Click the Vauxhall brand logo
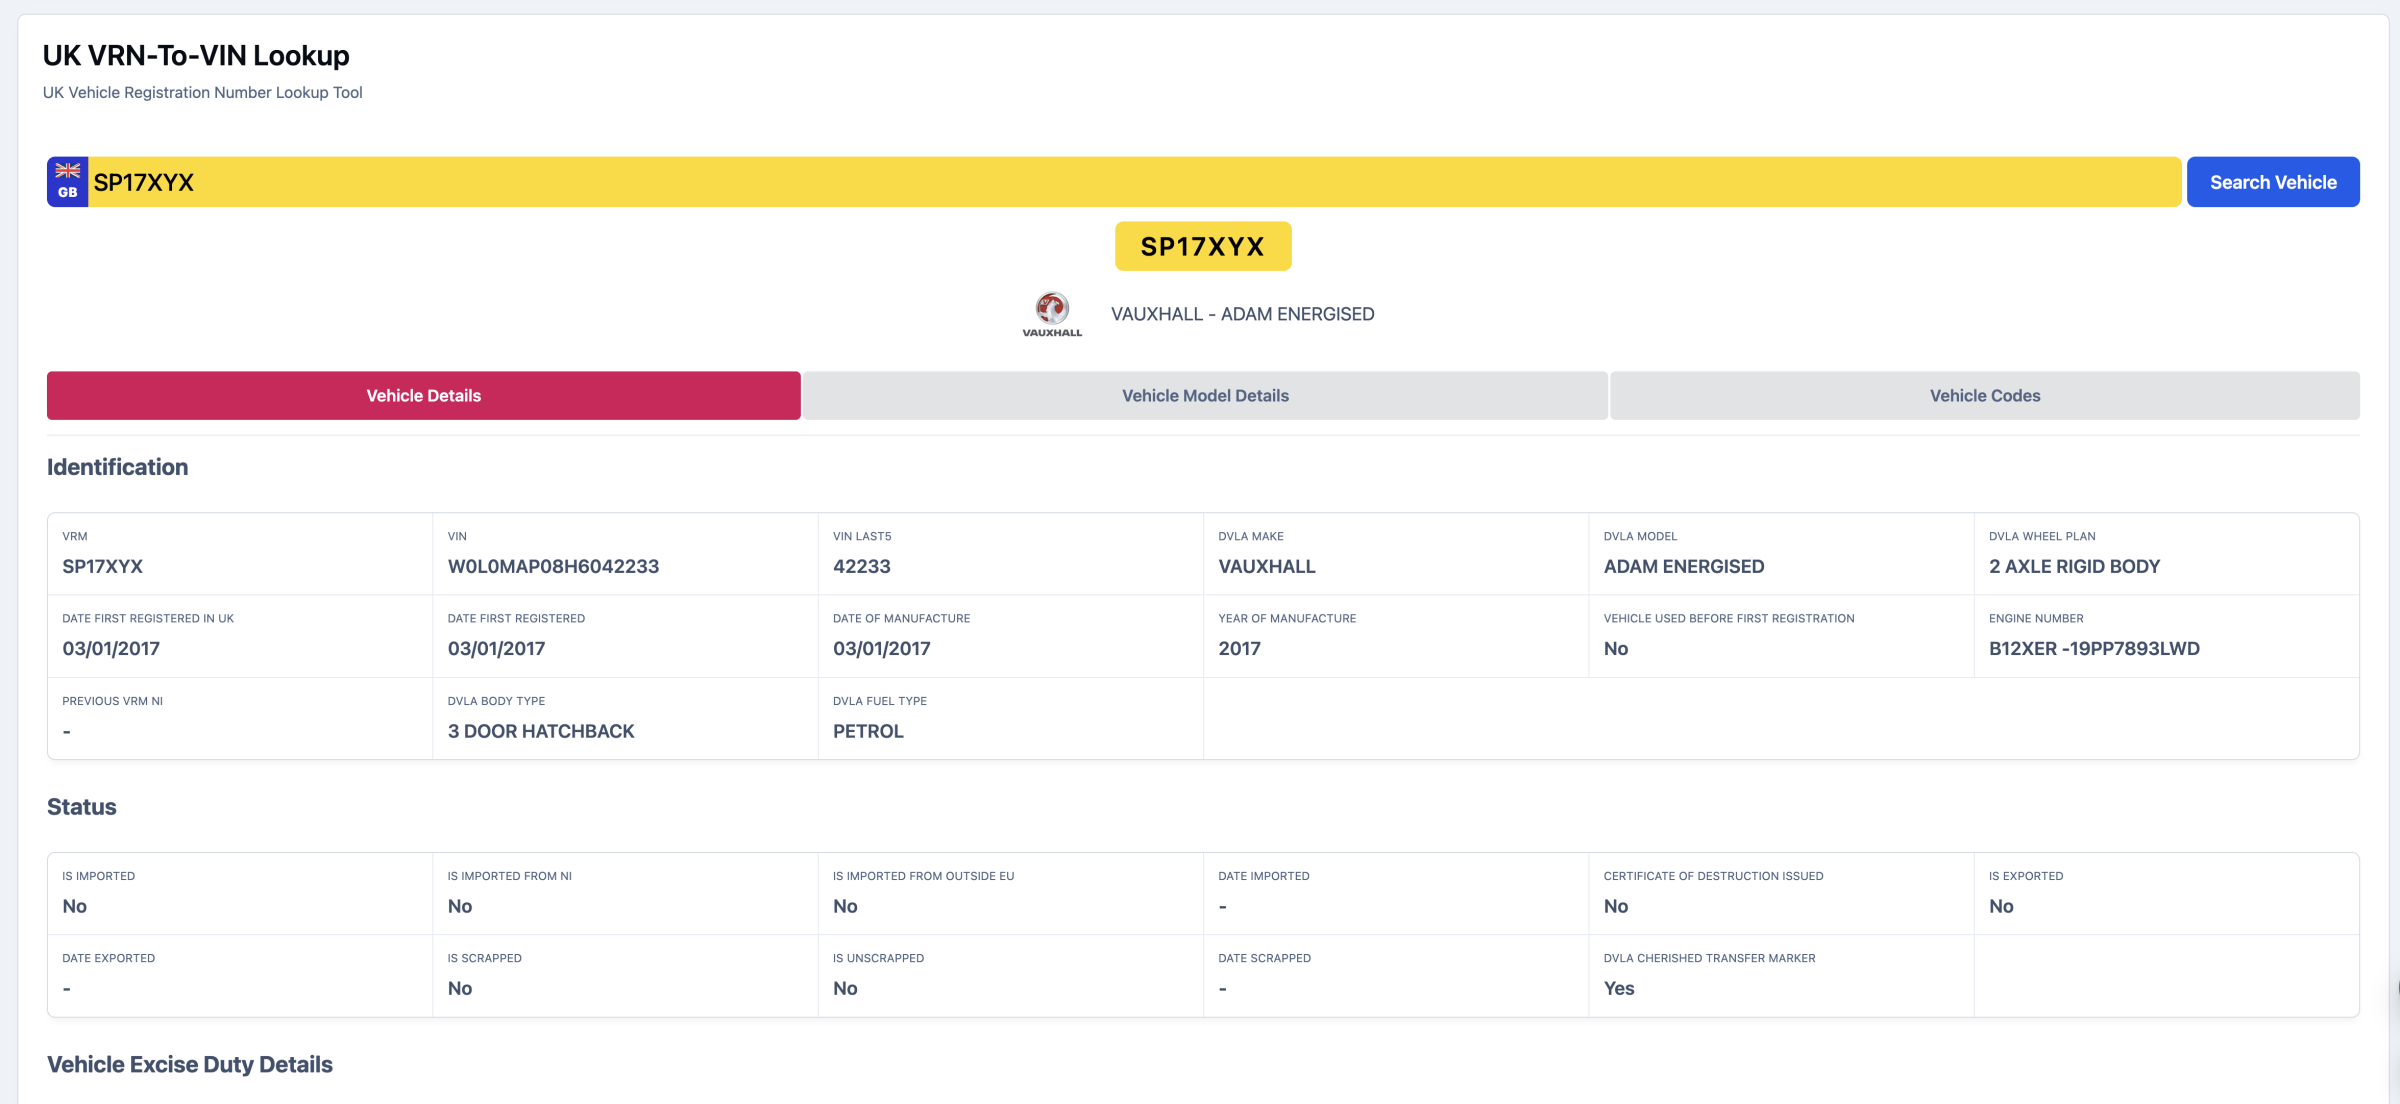This screenshot has height=1104, width=2400. pyautogui.click(x=1052, y=314)
